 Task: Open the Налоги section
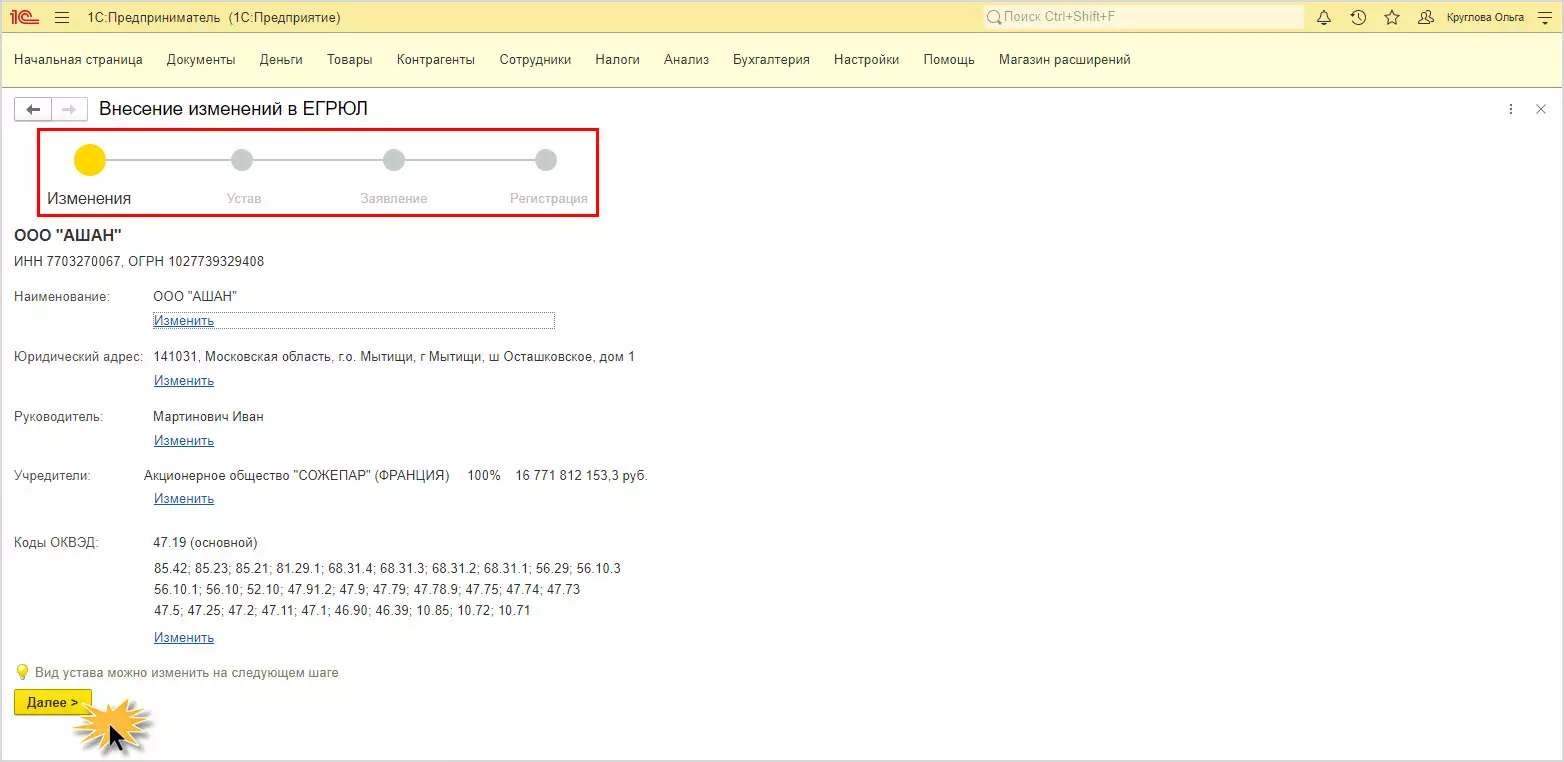point(618,60)
